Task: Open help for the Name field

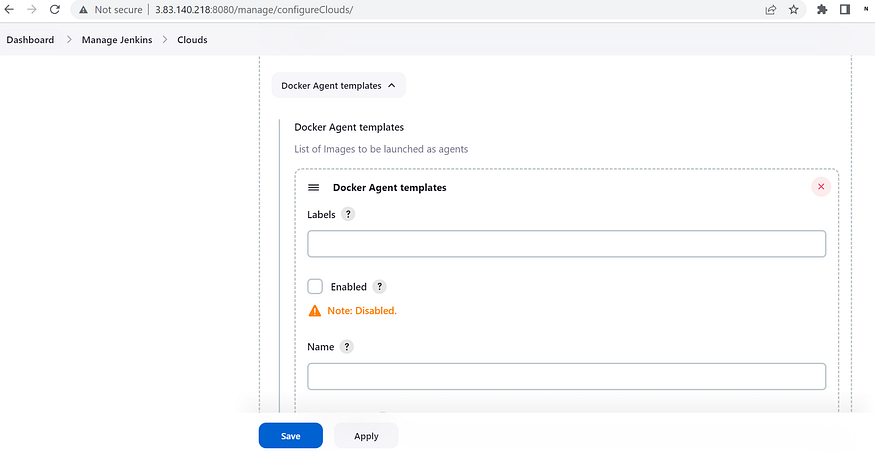Action: [x=347, y=347]
